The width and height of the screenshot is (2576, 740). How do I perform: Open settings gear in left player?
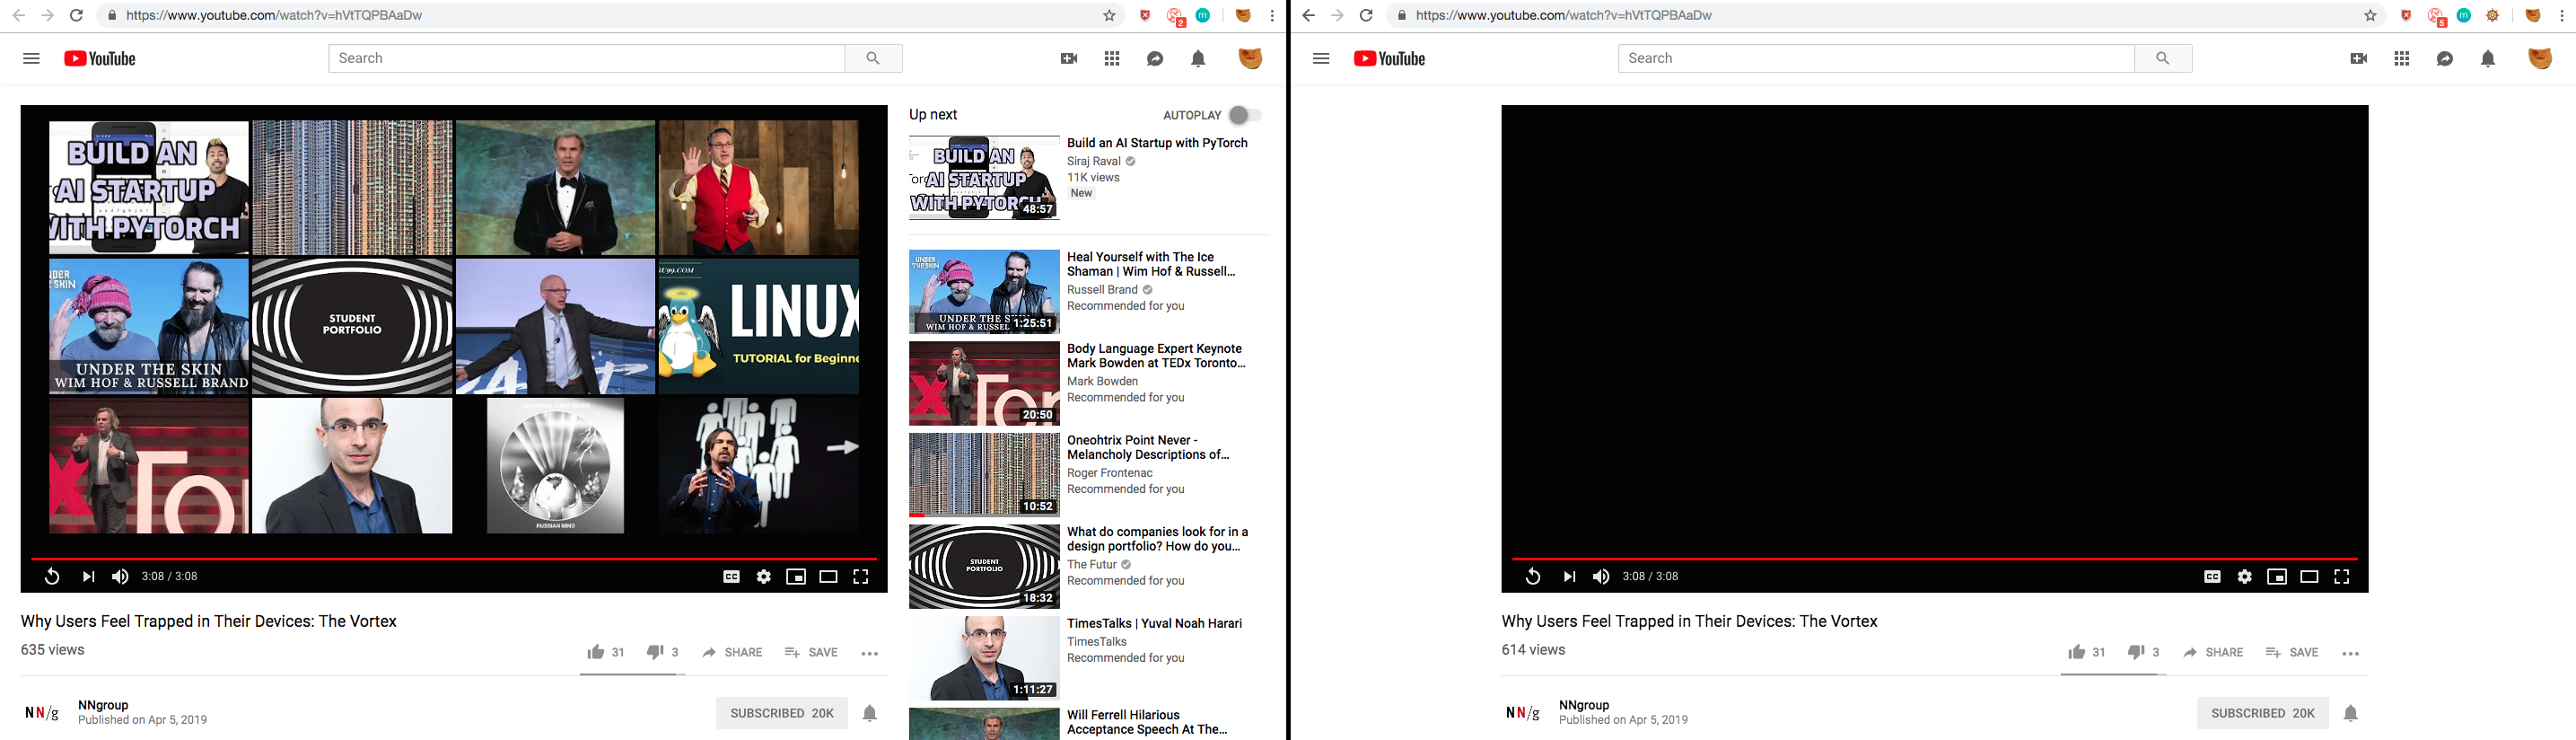tap(764, 576)
